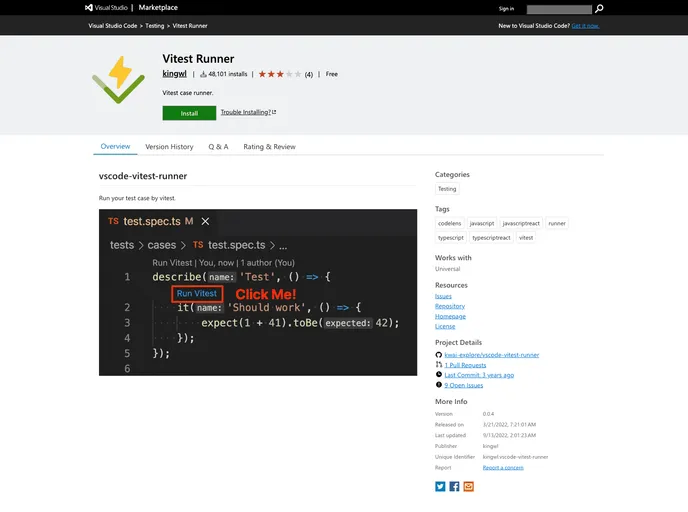688x512 pixels.
Task: Open the Marketplace home link
Action: click(158, 7)
